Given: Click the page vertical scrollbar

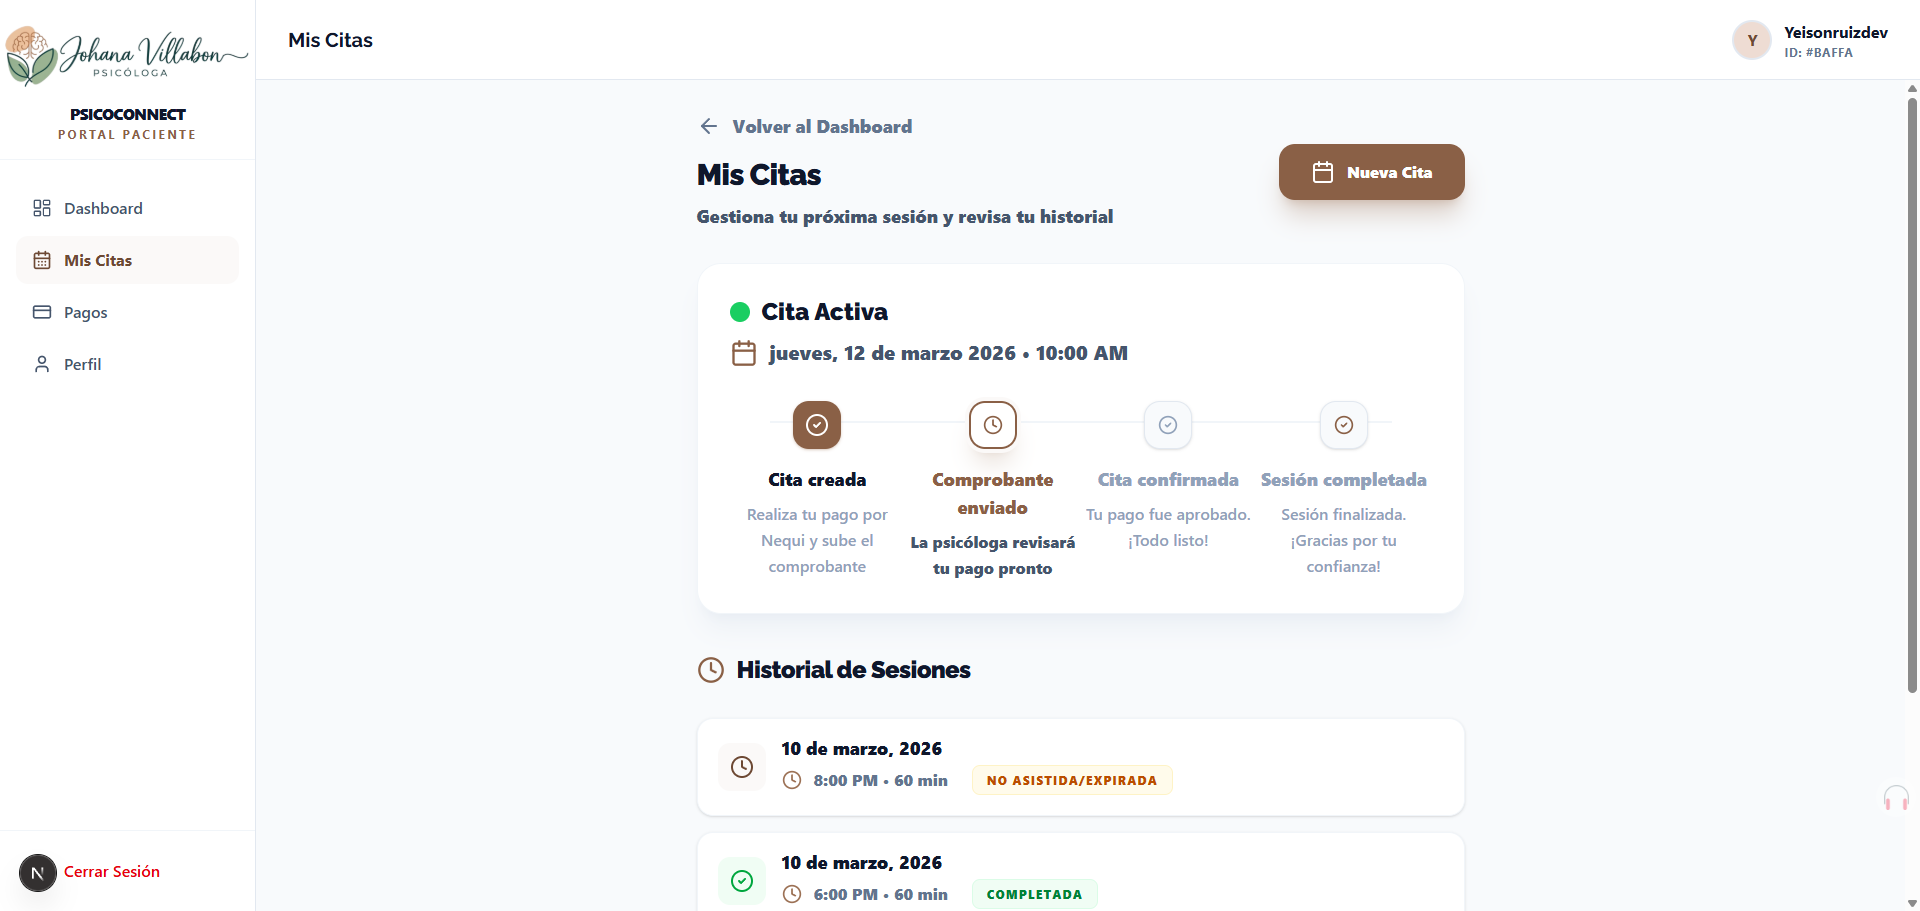Looking at the screenshot, I should pos(1912,400).
